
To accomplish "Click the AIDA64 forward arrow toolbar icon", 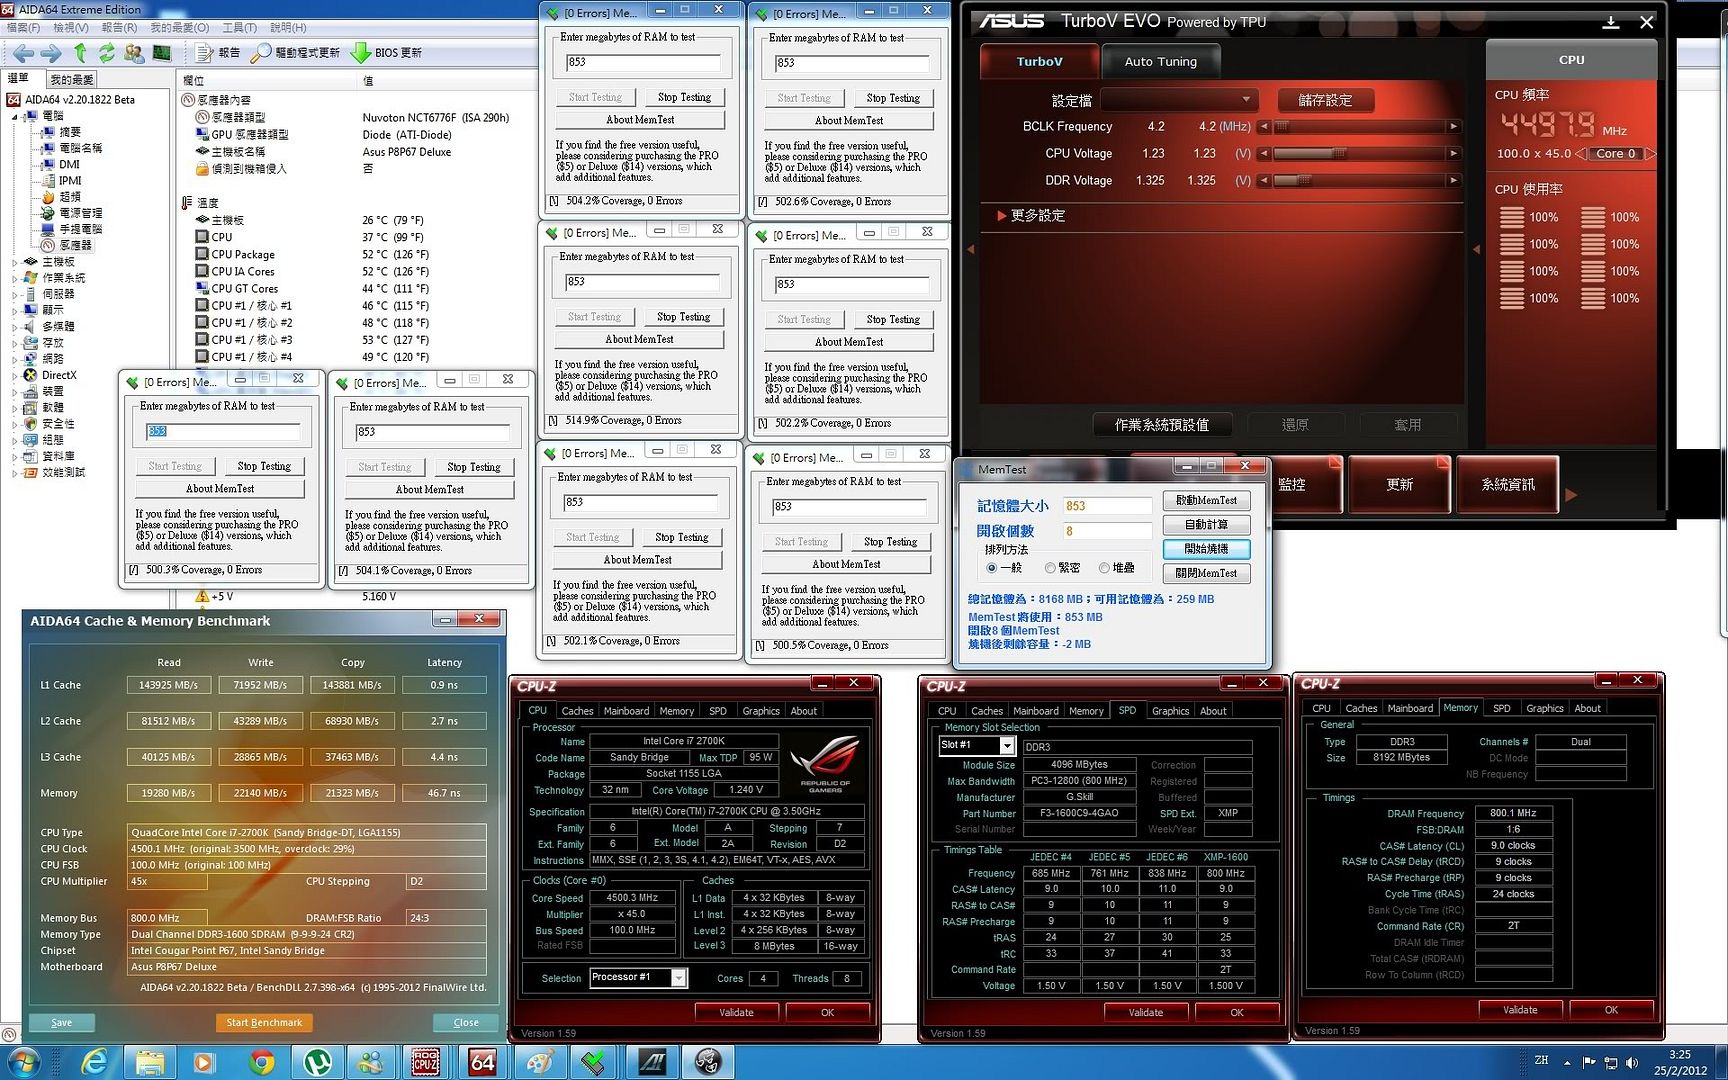I will pyautogui.click(x=50, y=53).
